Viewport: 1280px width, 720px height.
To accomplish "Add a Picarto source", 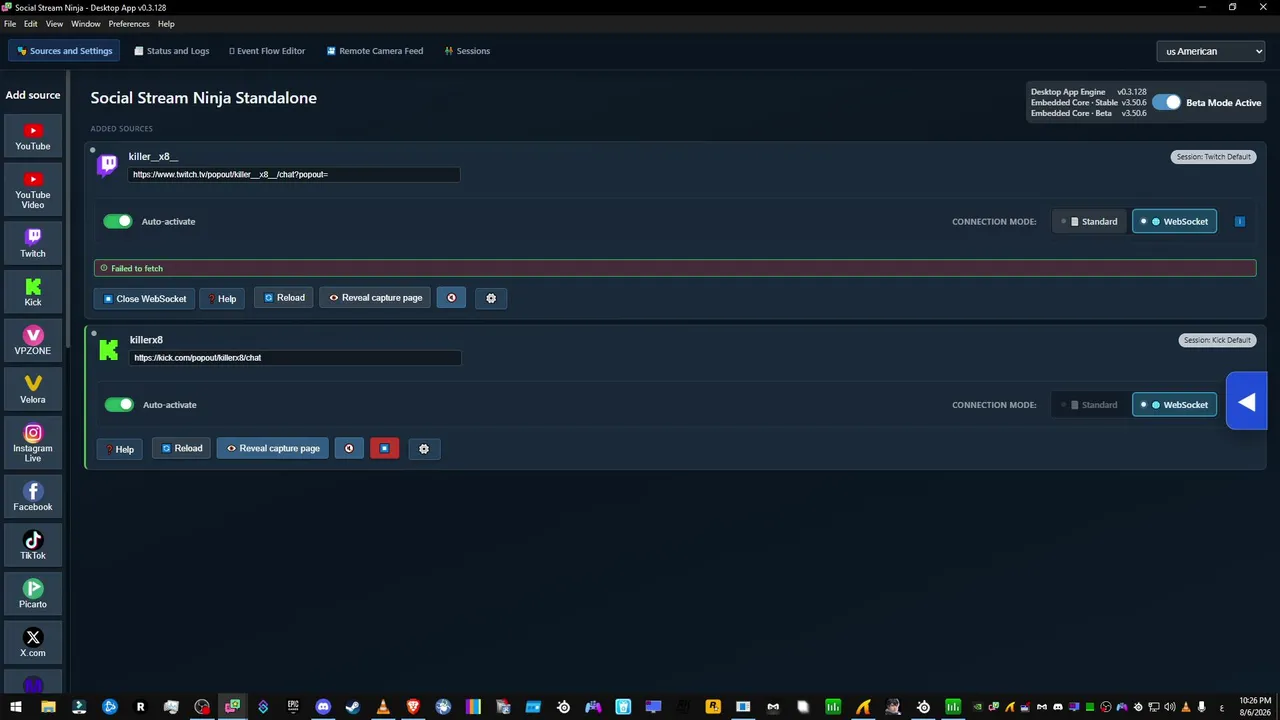I will point(33,593).
